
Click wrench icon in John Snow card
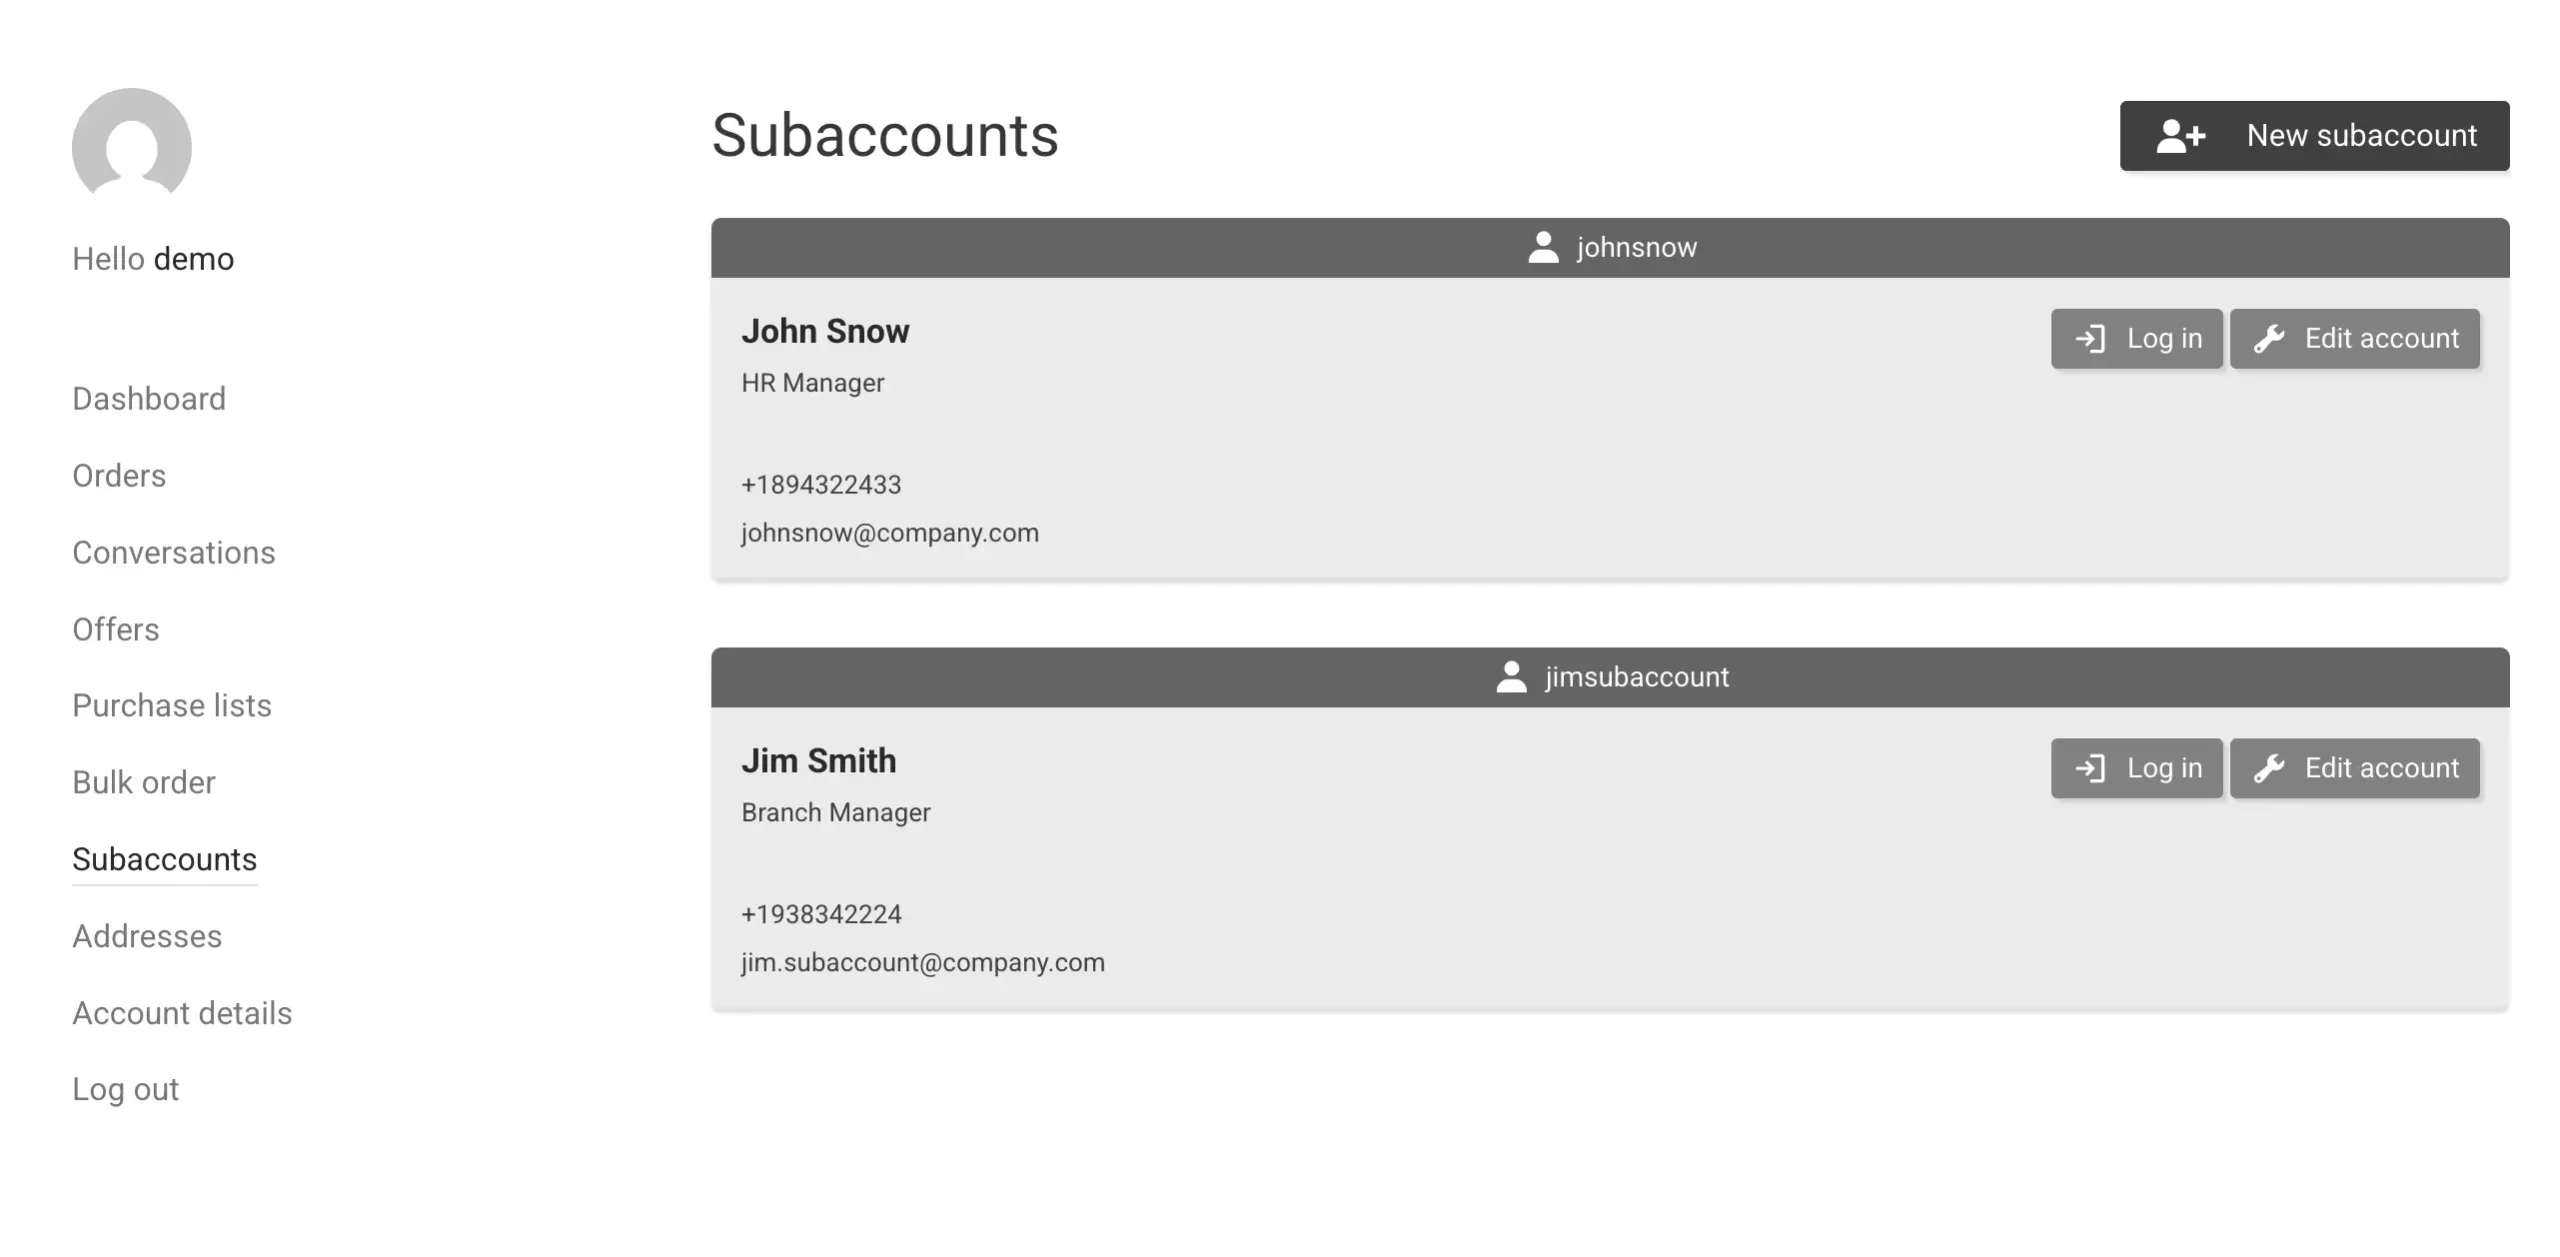tap(2269, 339)
